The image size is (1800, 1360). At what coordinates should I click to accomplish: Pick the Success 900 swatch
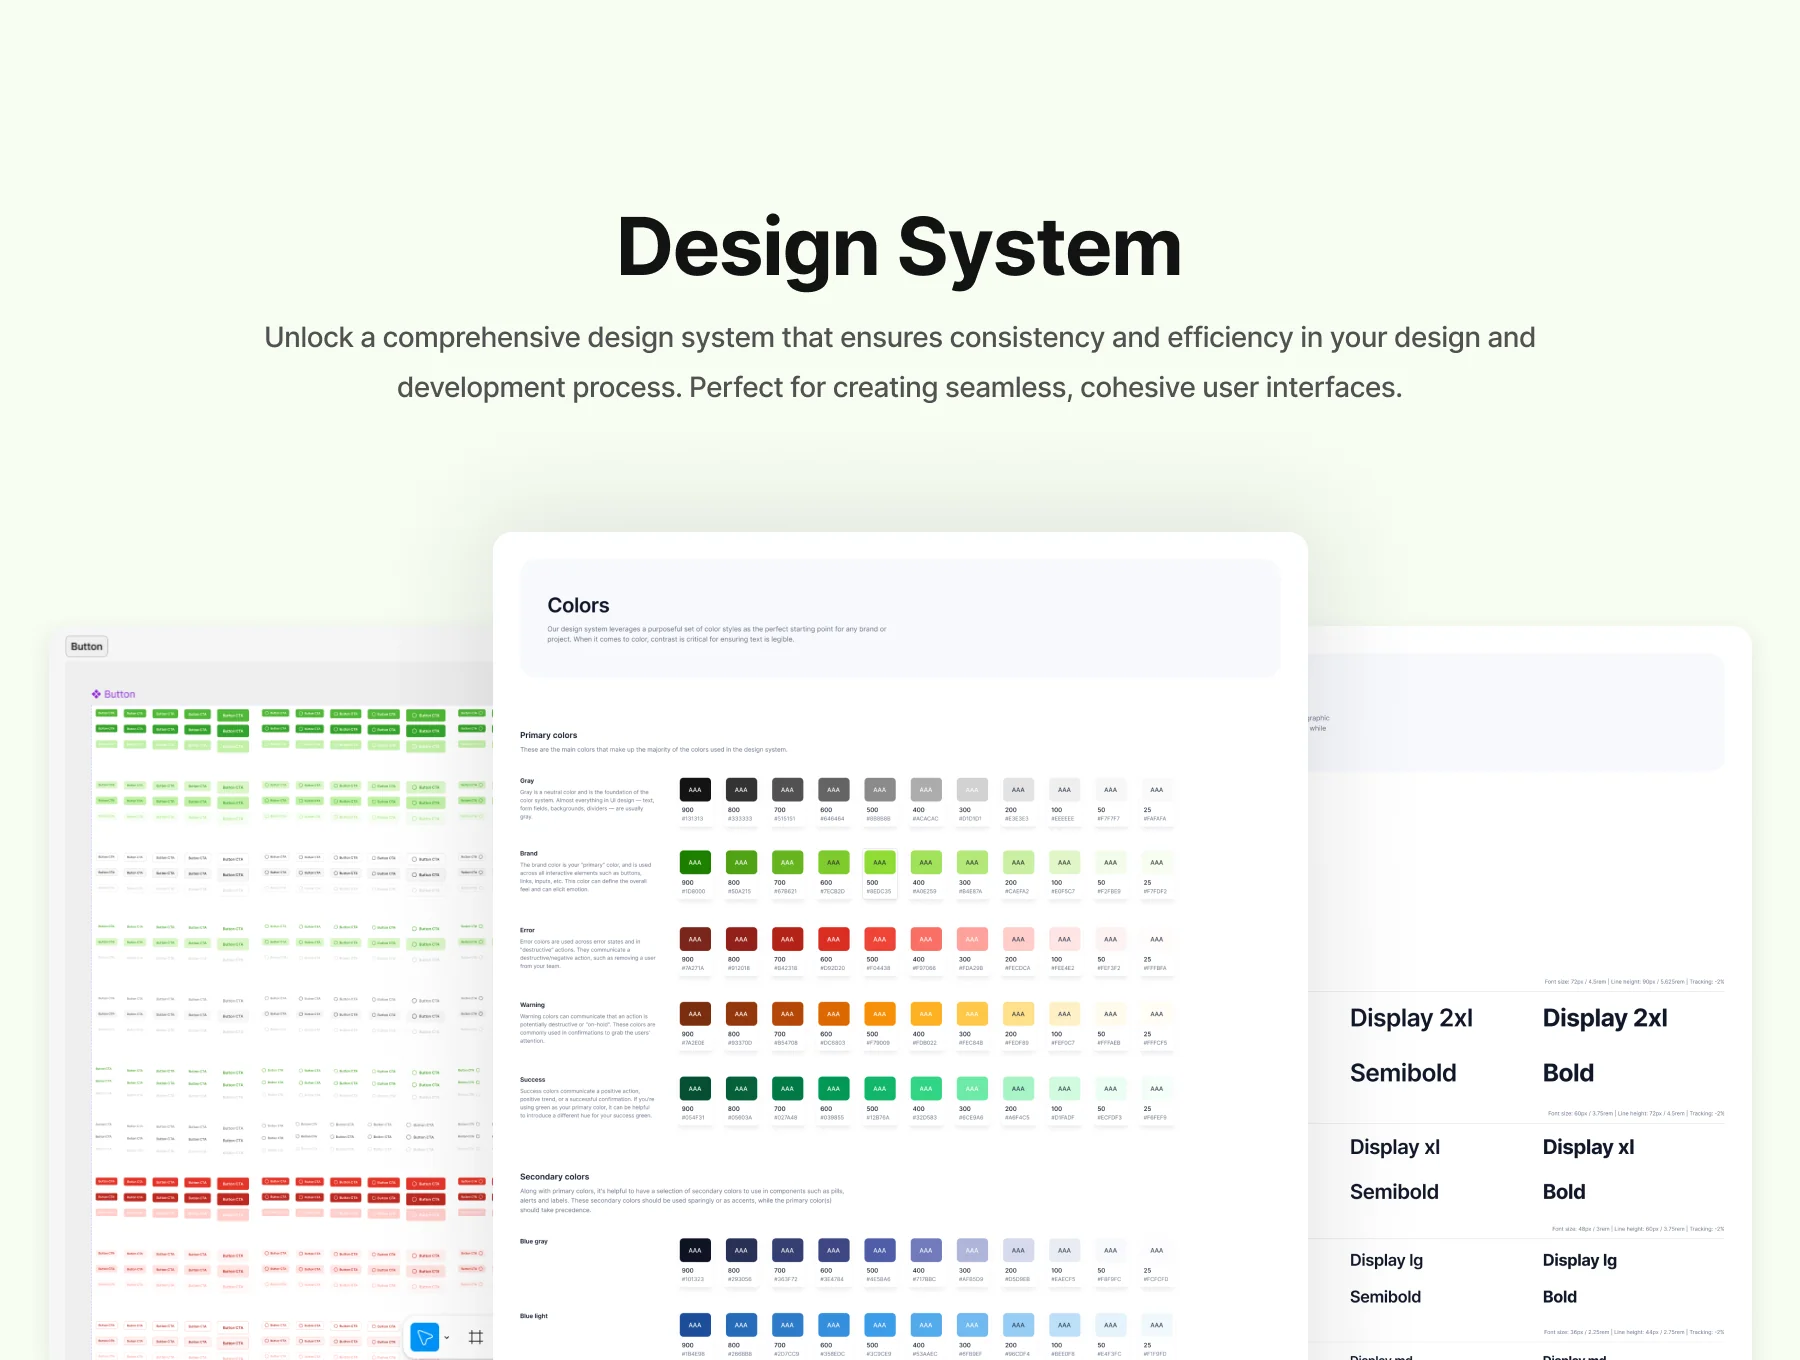tap(695, 1089)
